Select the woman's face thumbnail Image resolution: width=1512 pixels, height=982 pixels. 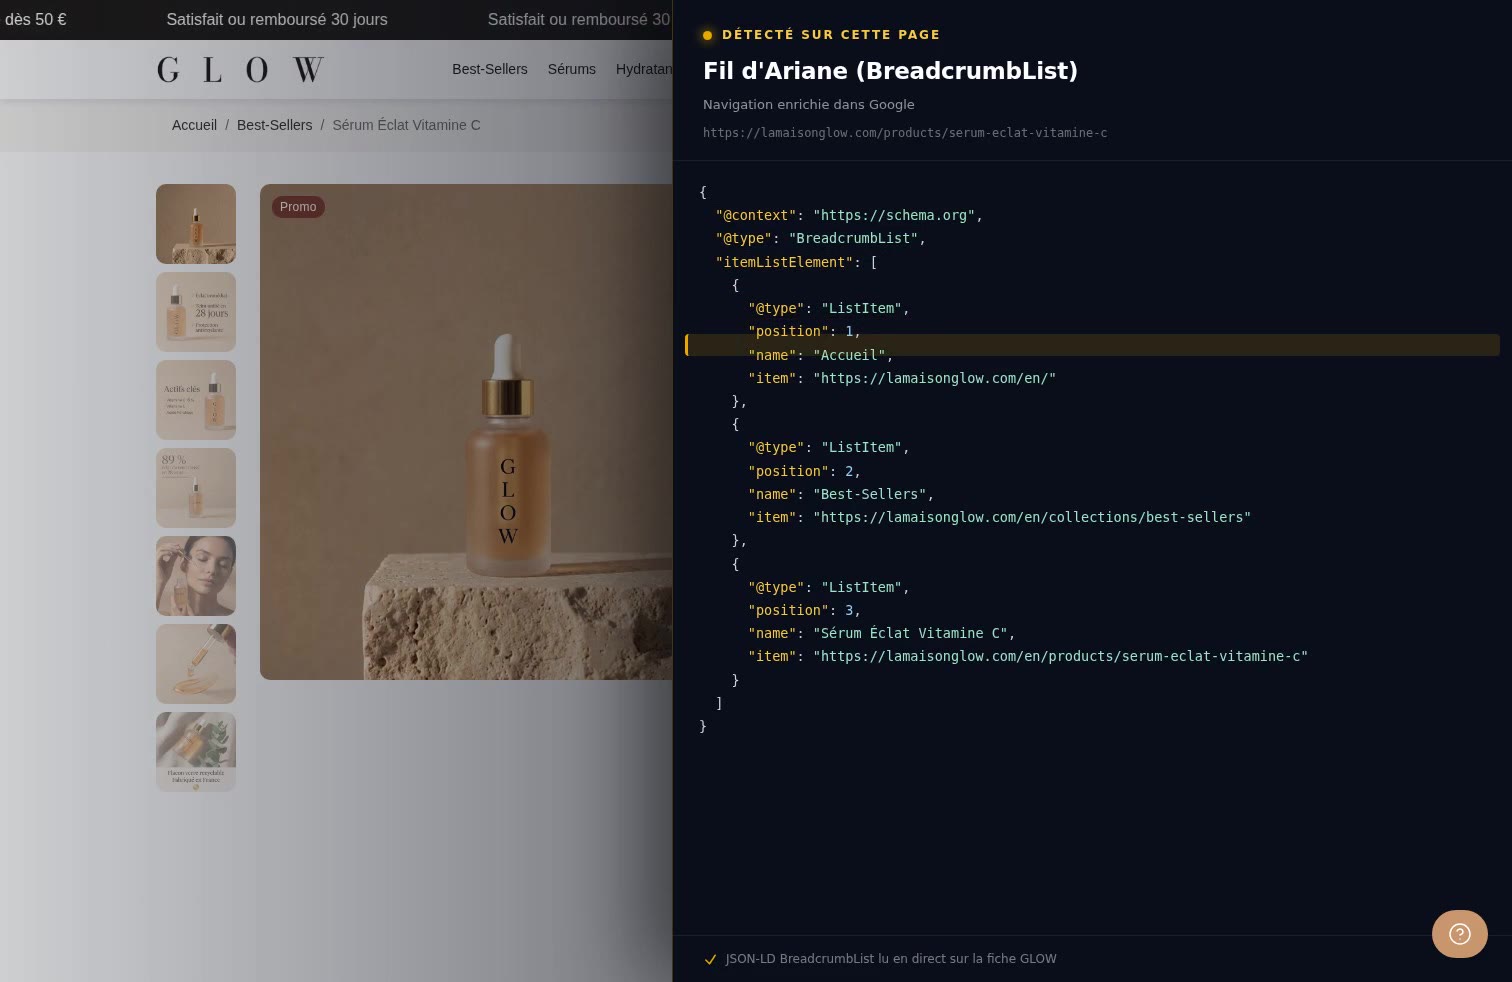click(196, 576)
